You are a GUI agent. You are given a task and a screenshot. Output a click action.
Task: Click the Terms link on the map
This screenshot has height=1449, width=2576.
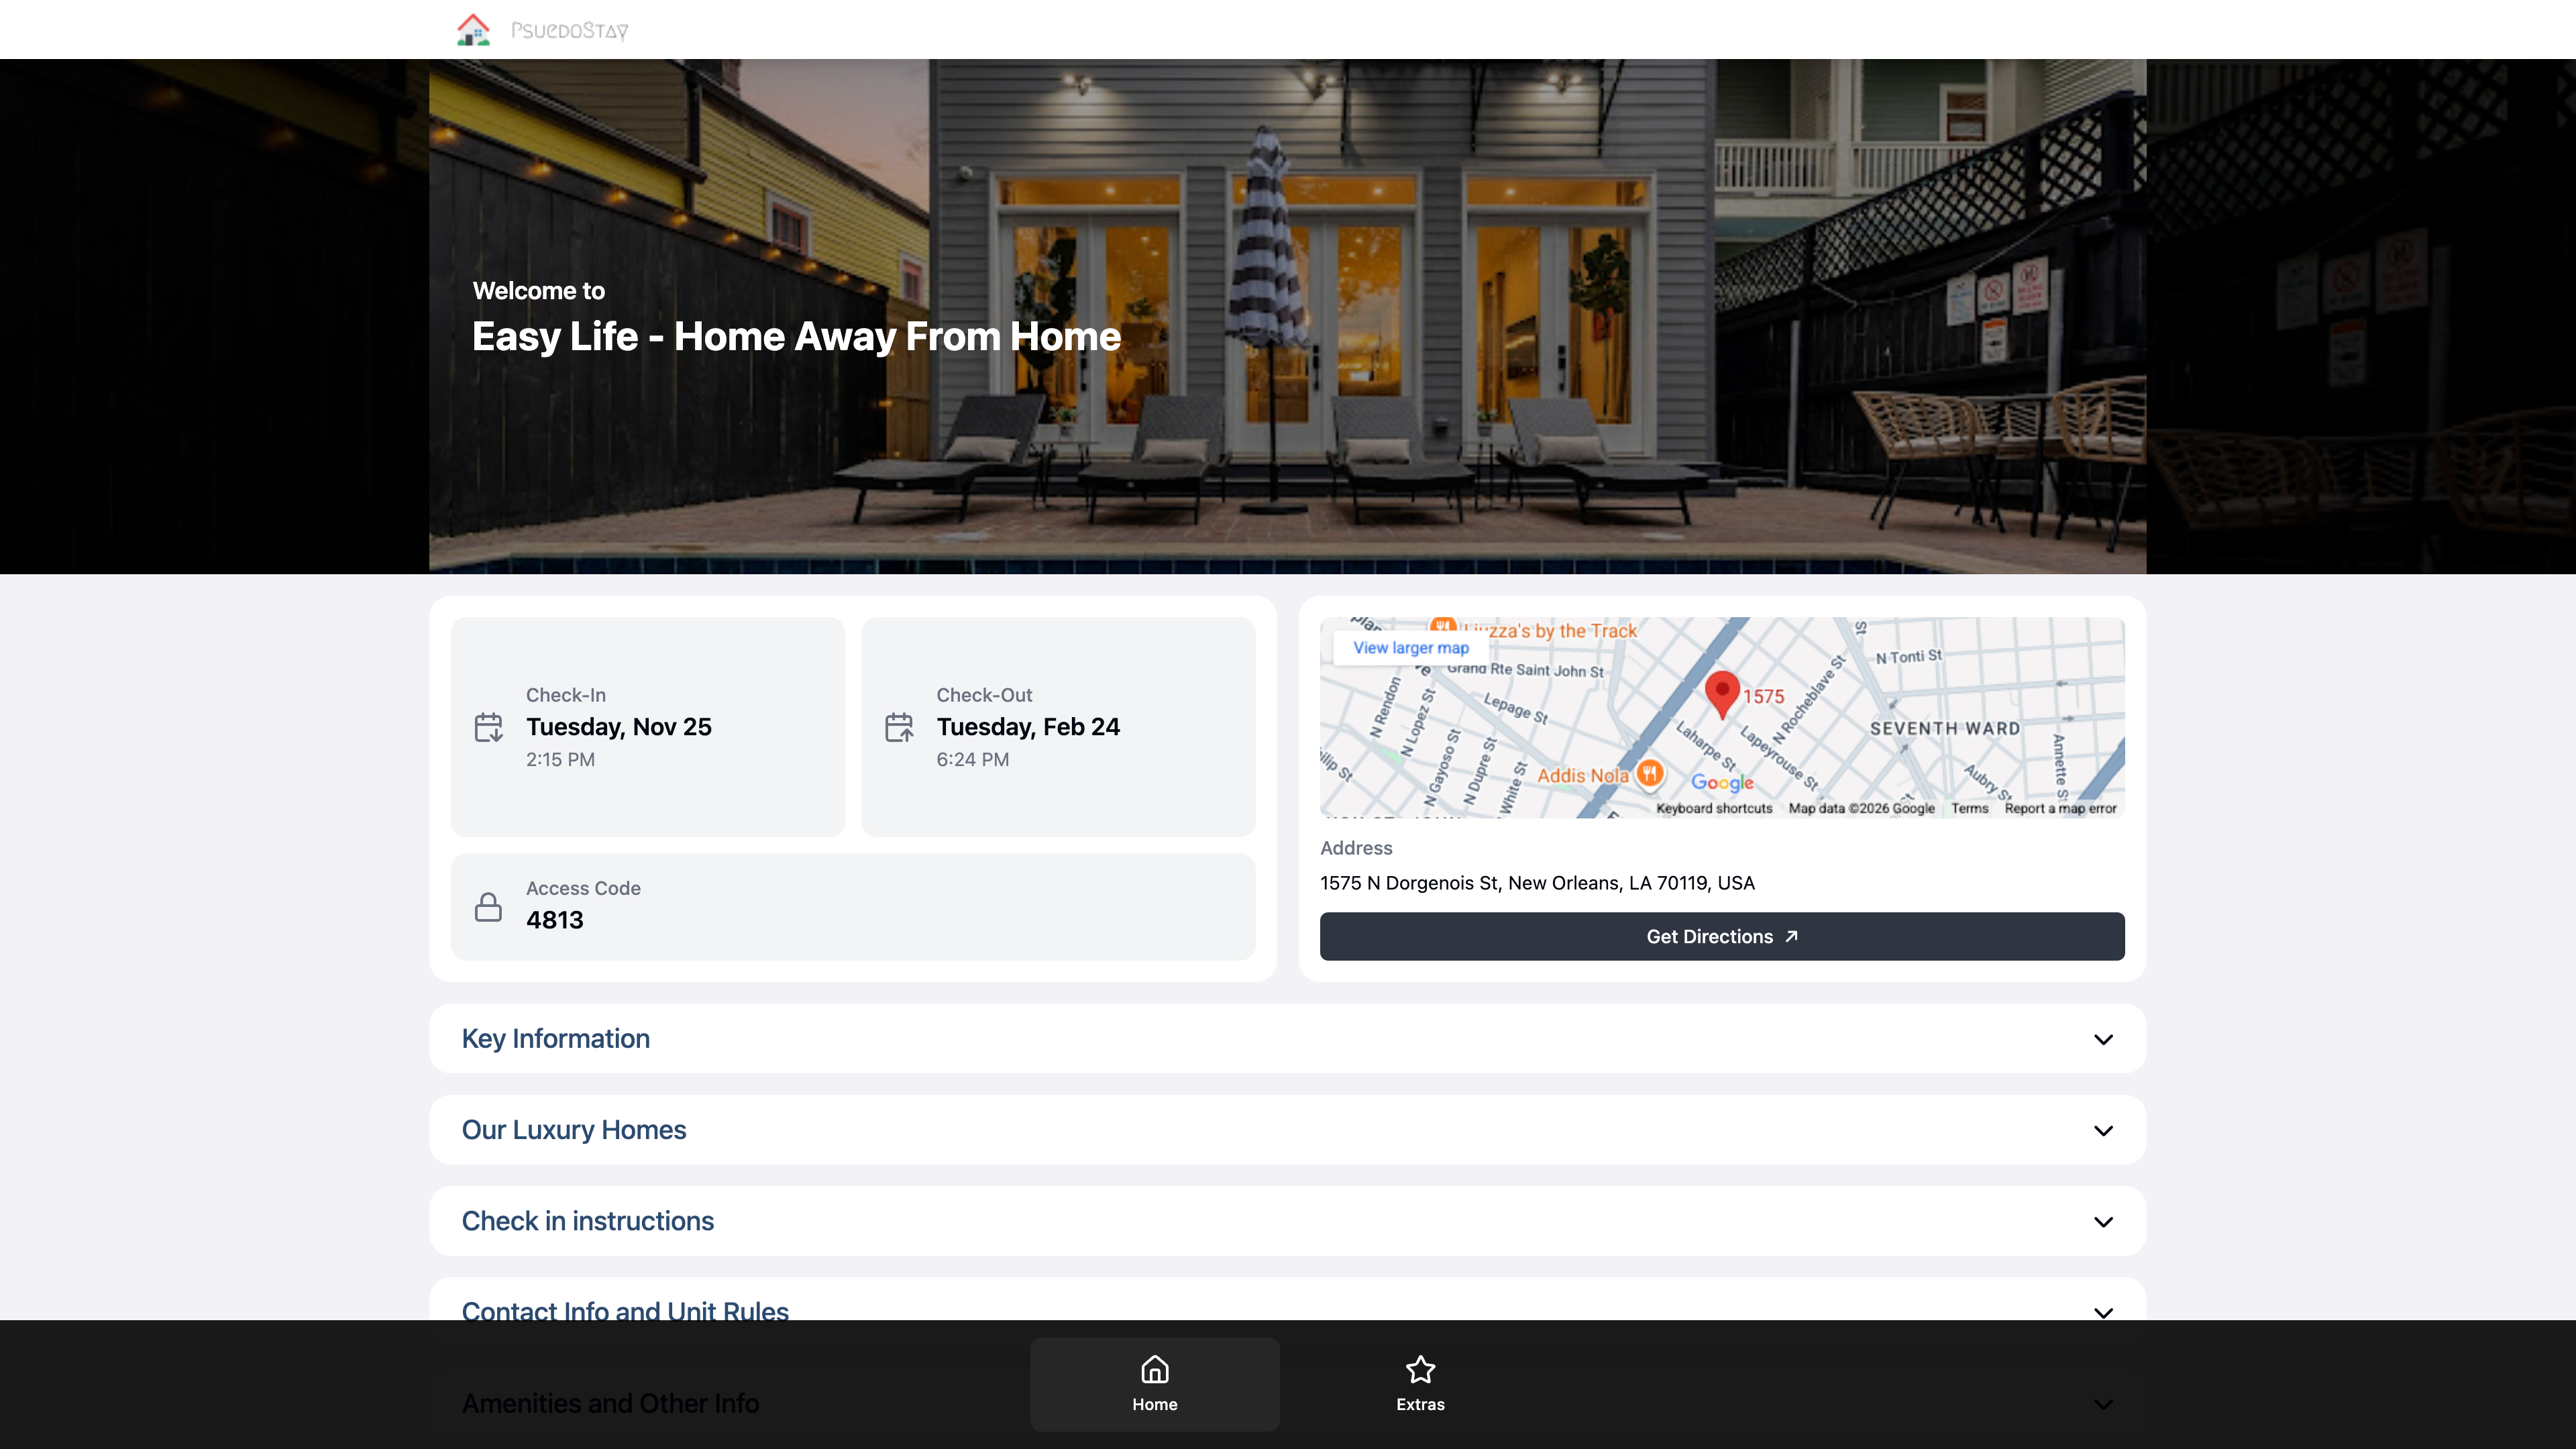[x=1969, y=808]
